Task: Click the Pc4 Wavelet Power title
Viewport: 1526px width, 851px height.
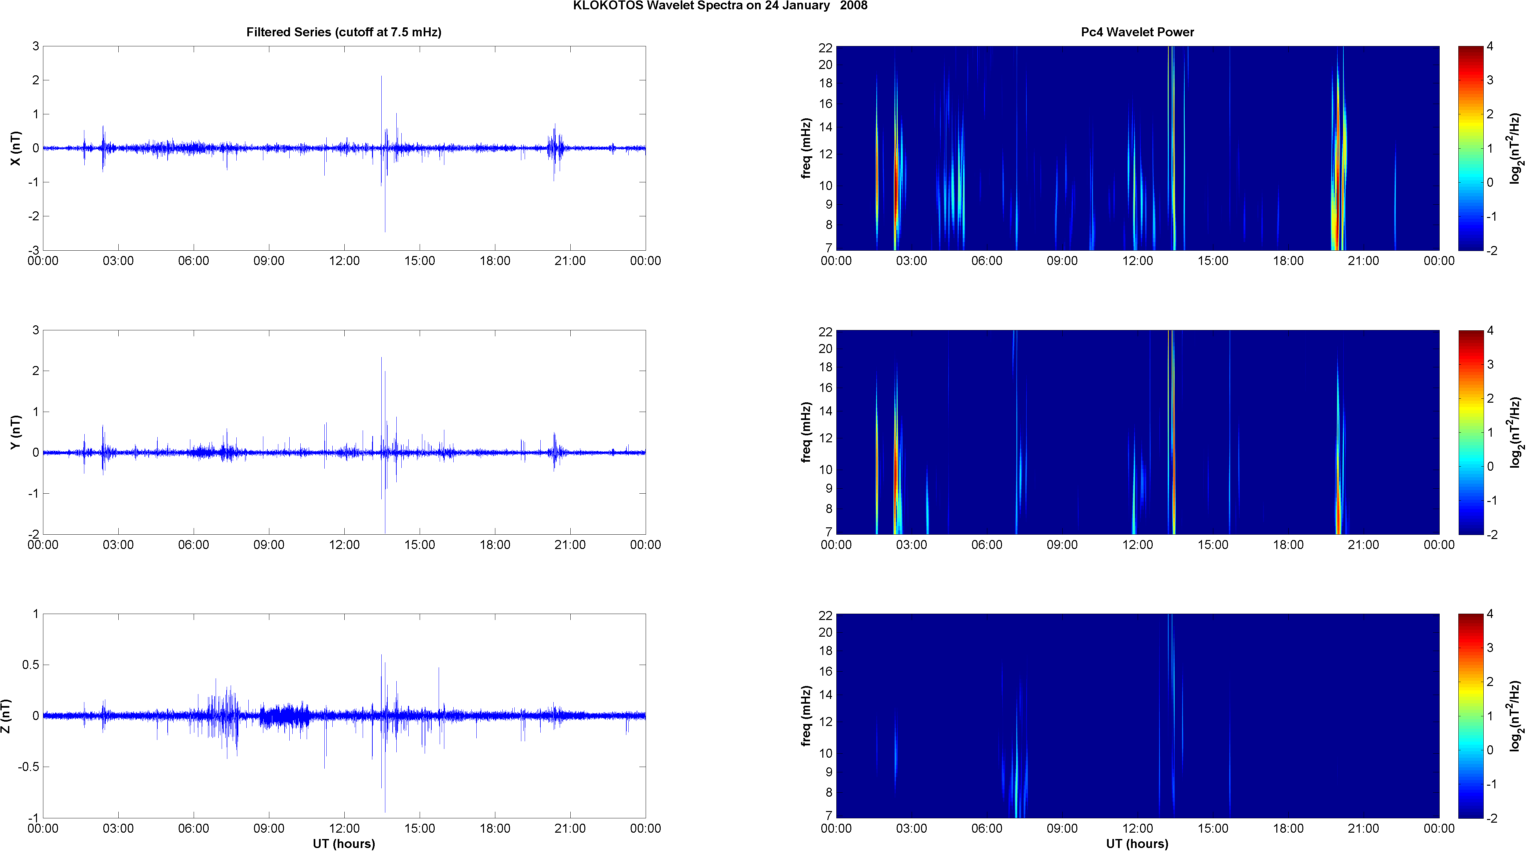Action: [1137, 32]
